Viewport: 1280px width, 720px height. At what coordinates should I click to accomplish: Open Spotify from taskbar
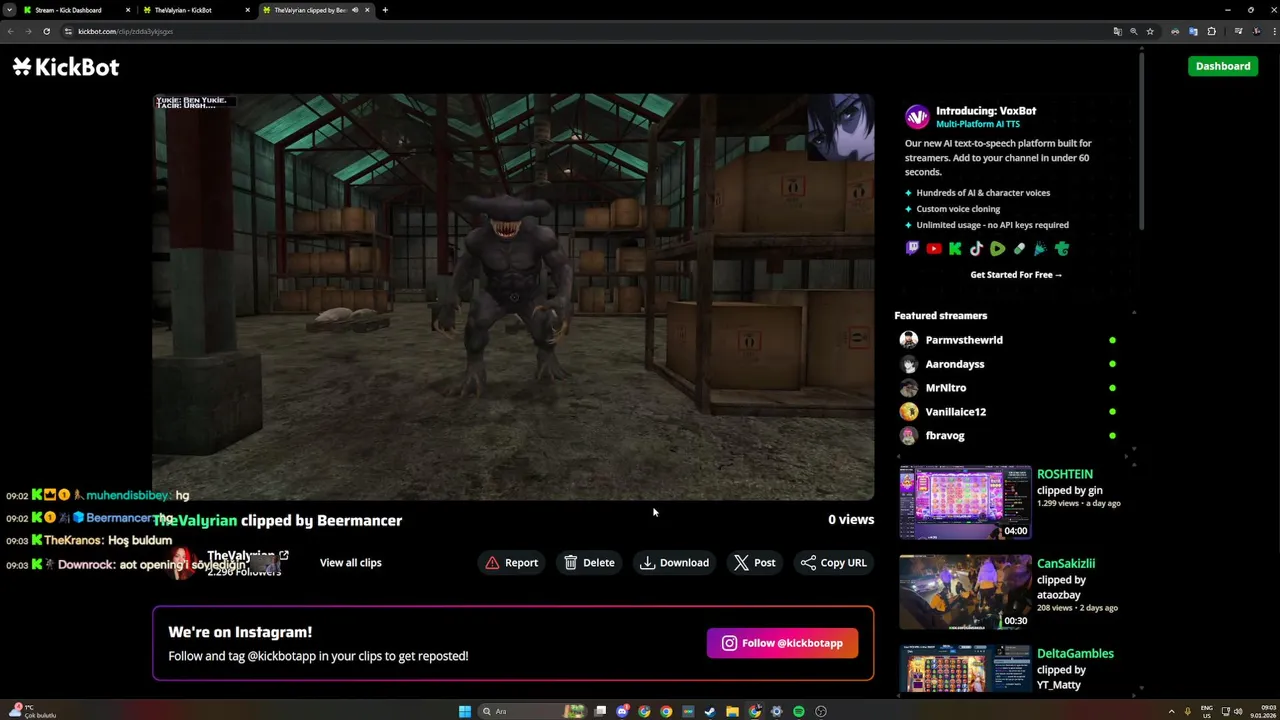point(799,711)
